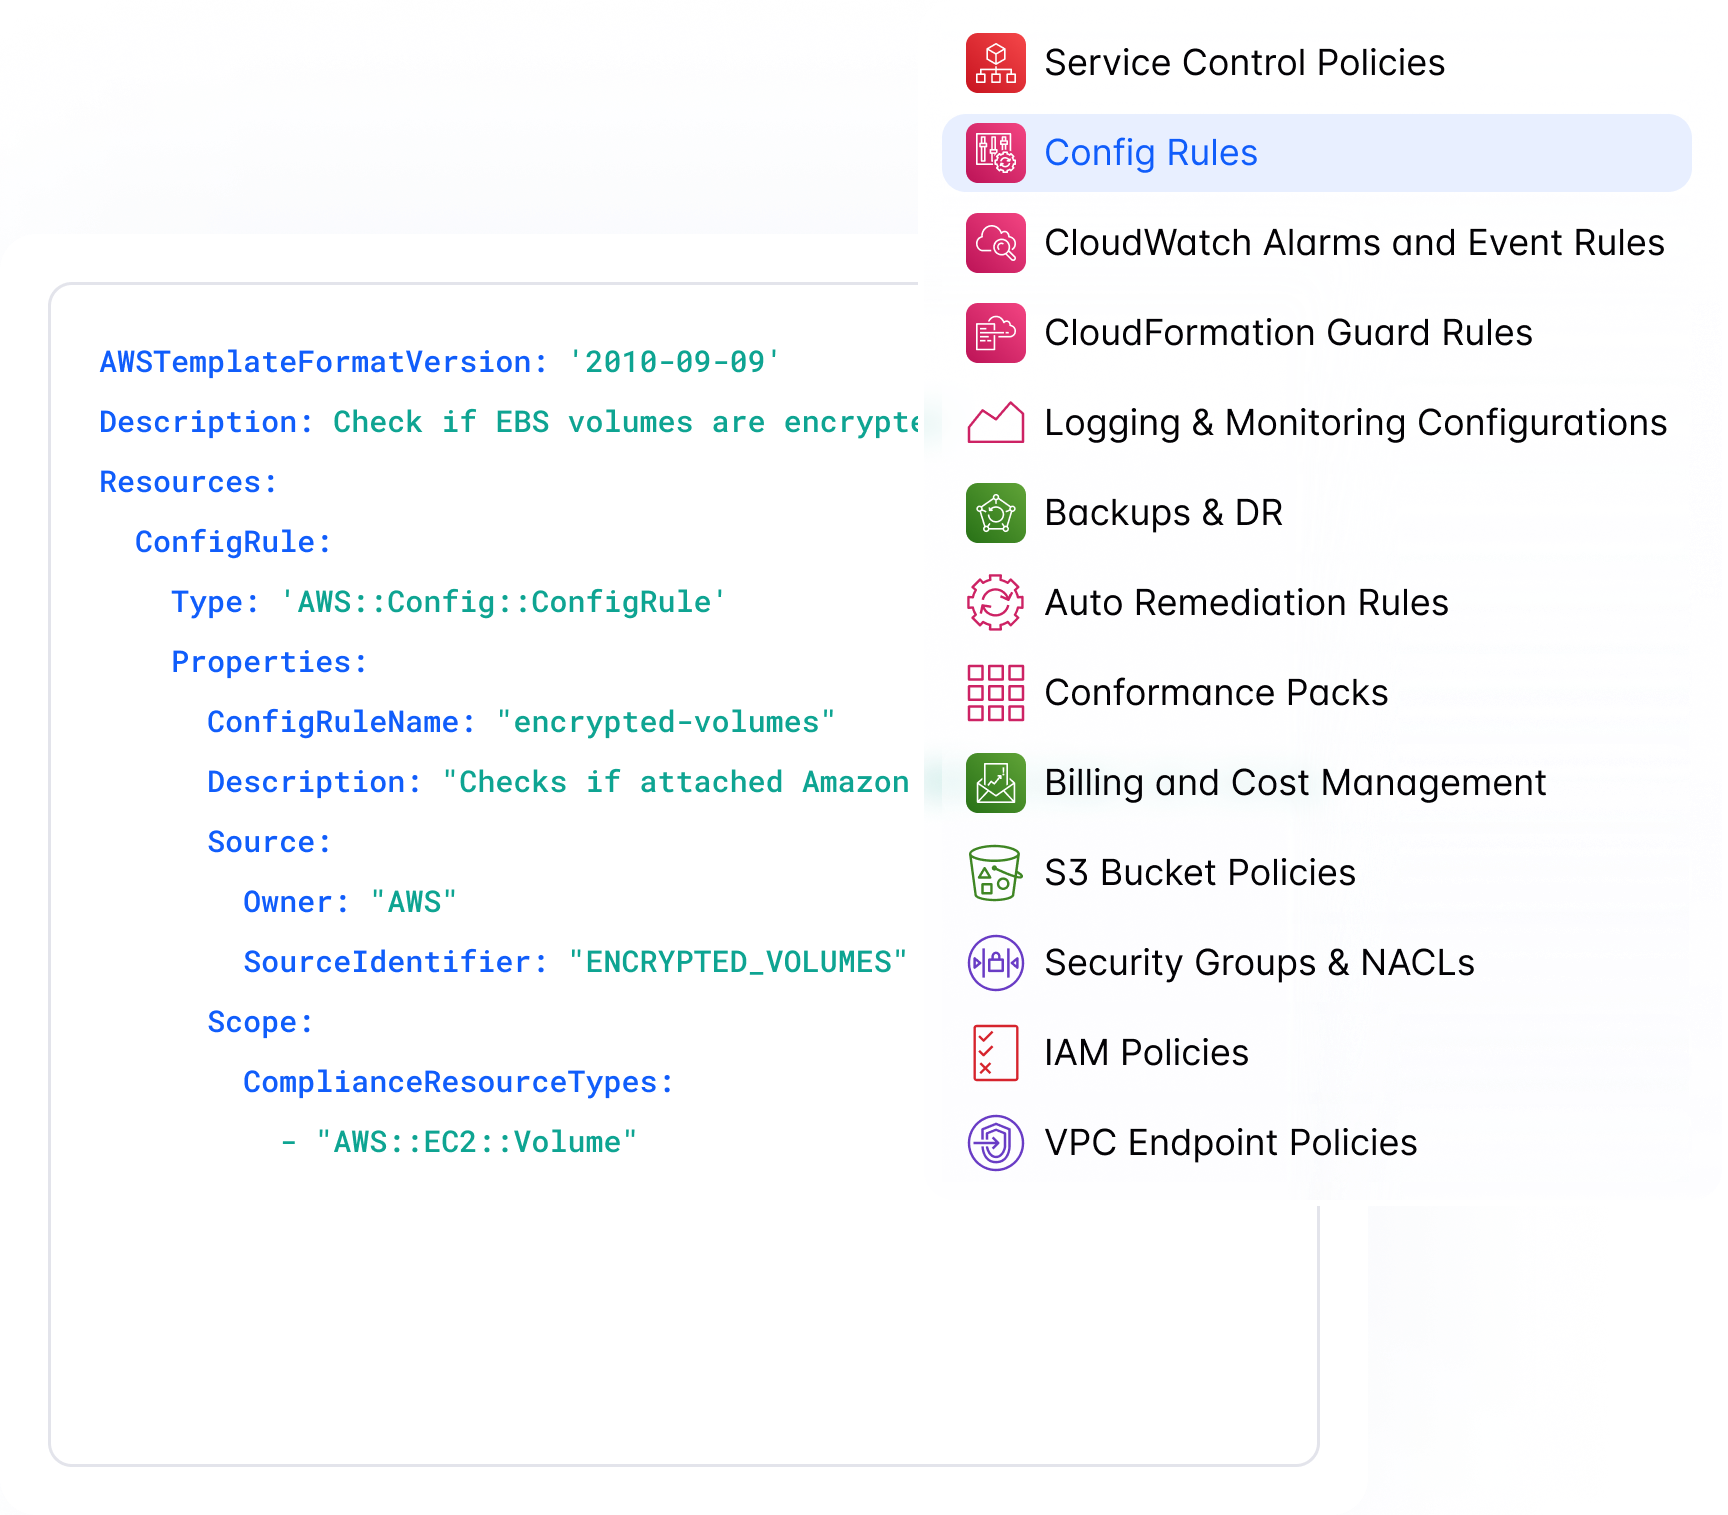Screen dimensions: 1728x1515
Task: Click the Scope: key
Action: tap(260, 1022)
